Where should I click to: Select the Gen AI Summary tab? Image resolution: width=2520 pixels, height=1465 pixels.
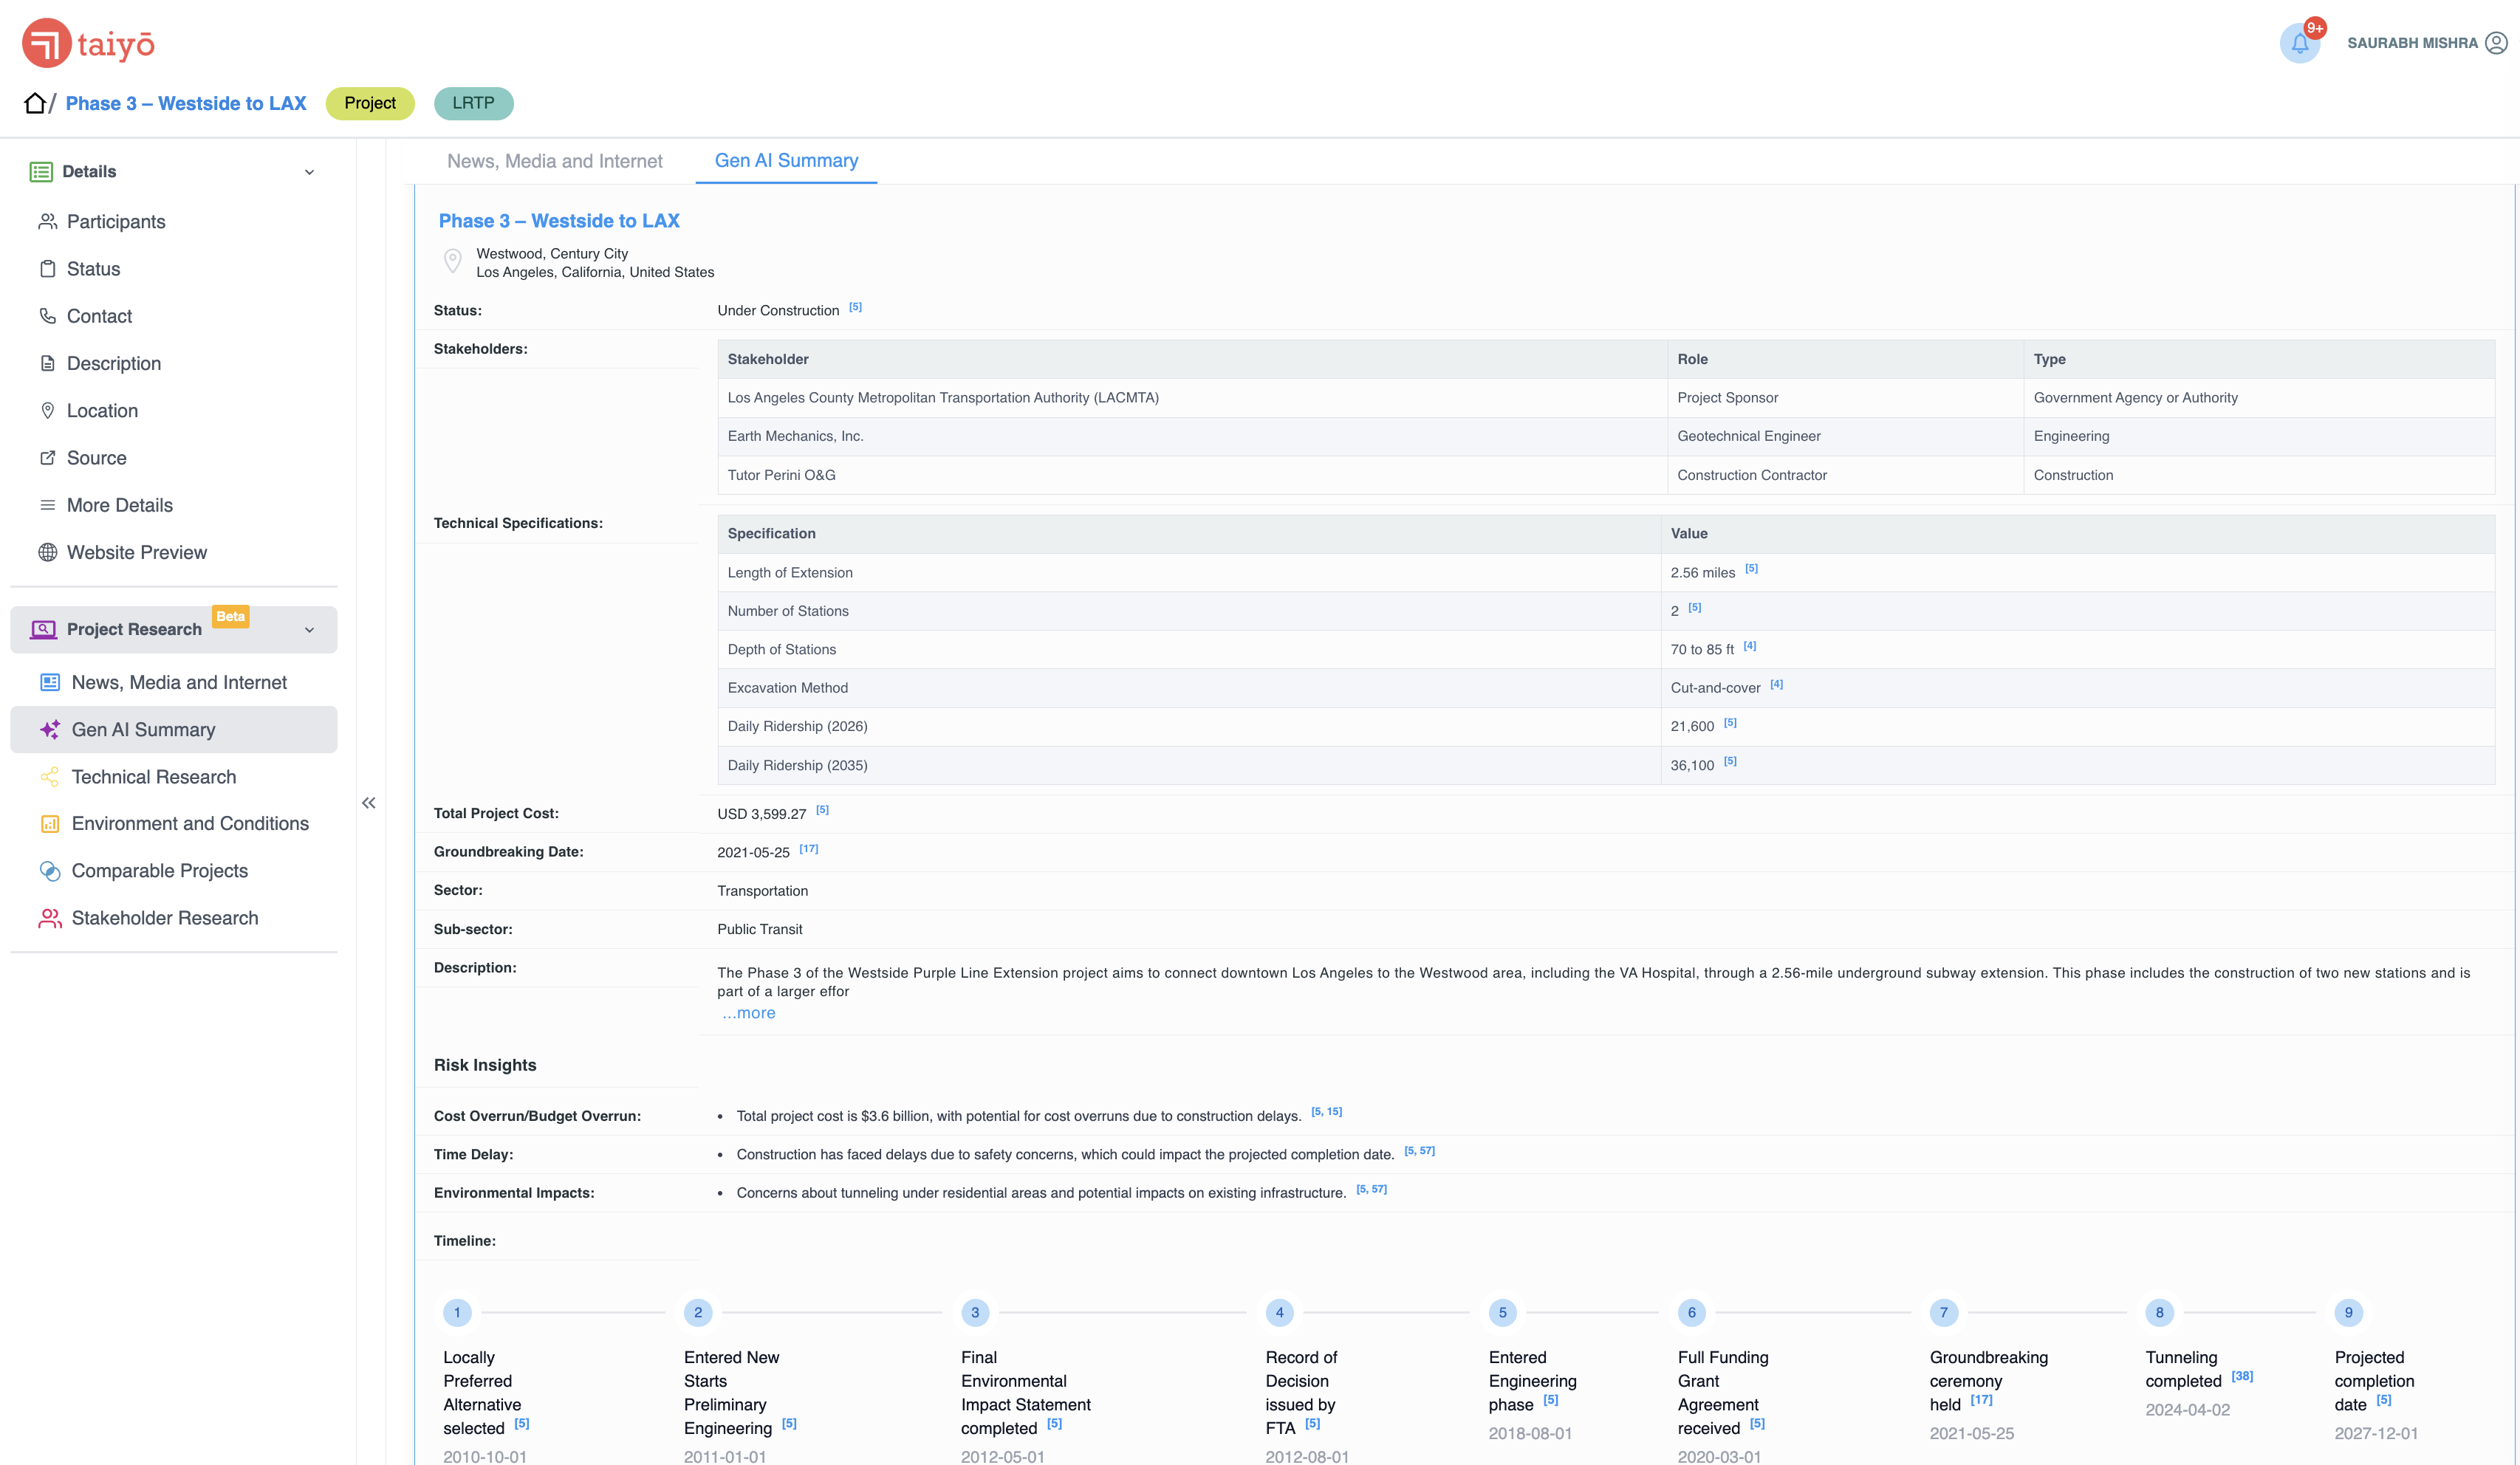[x=786, y=161]
